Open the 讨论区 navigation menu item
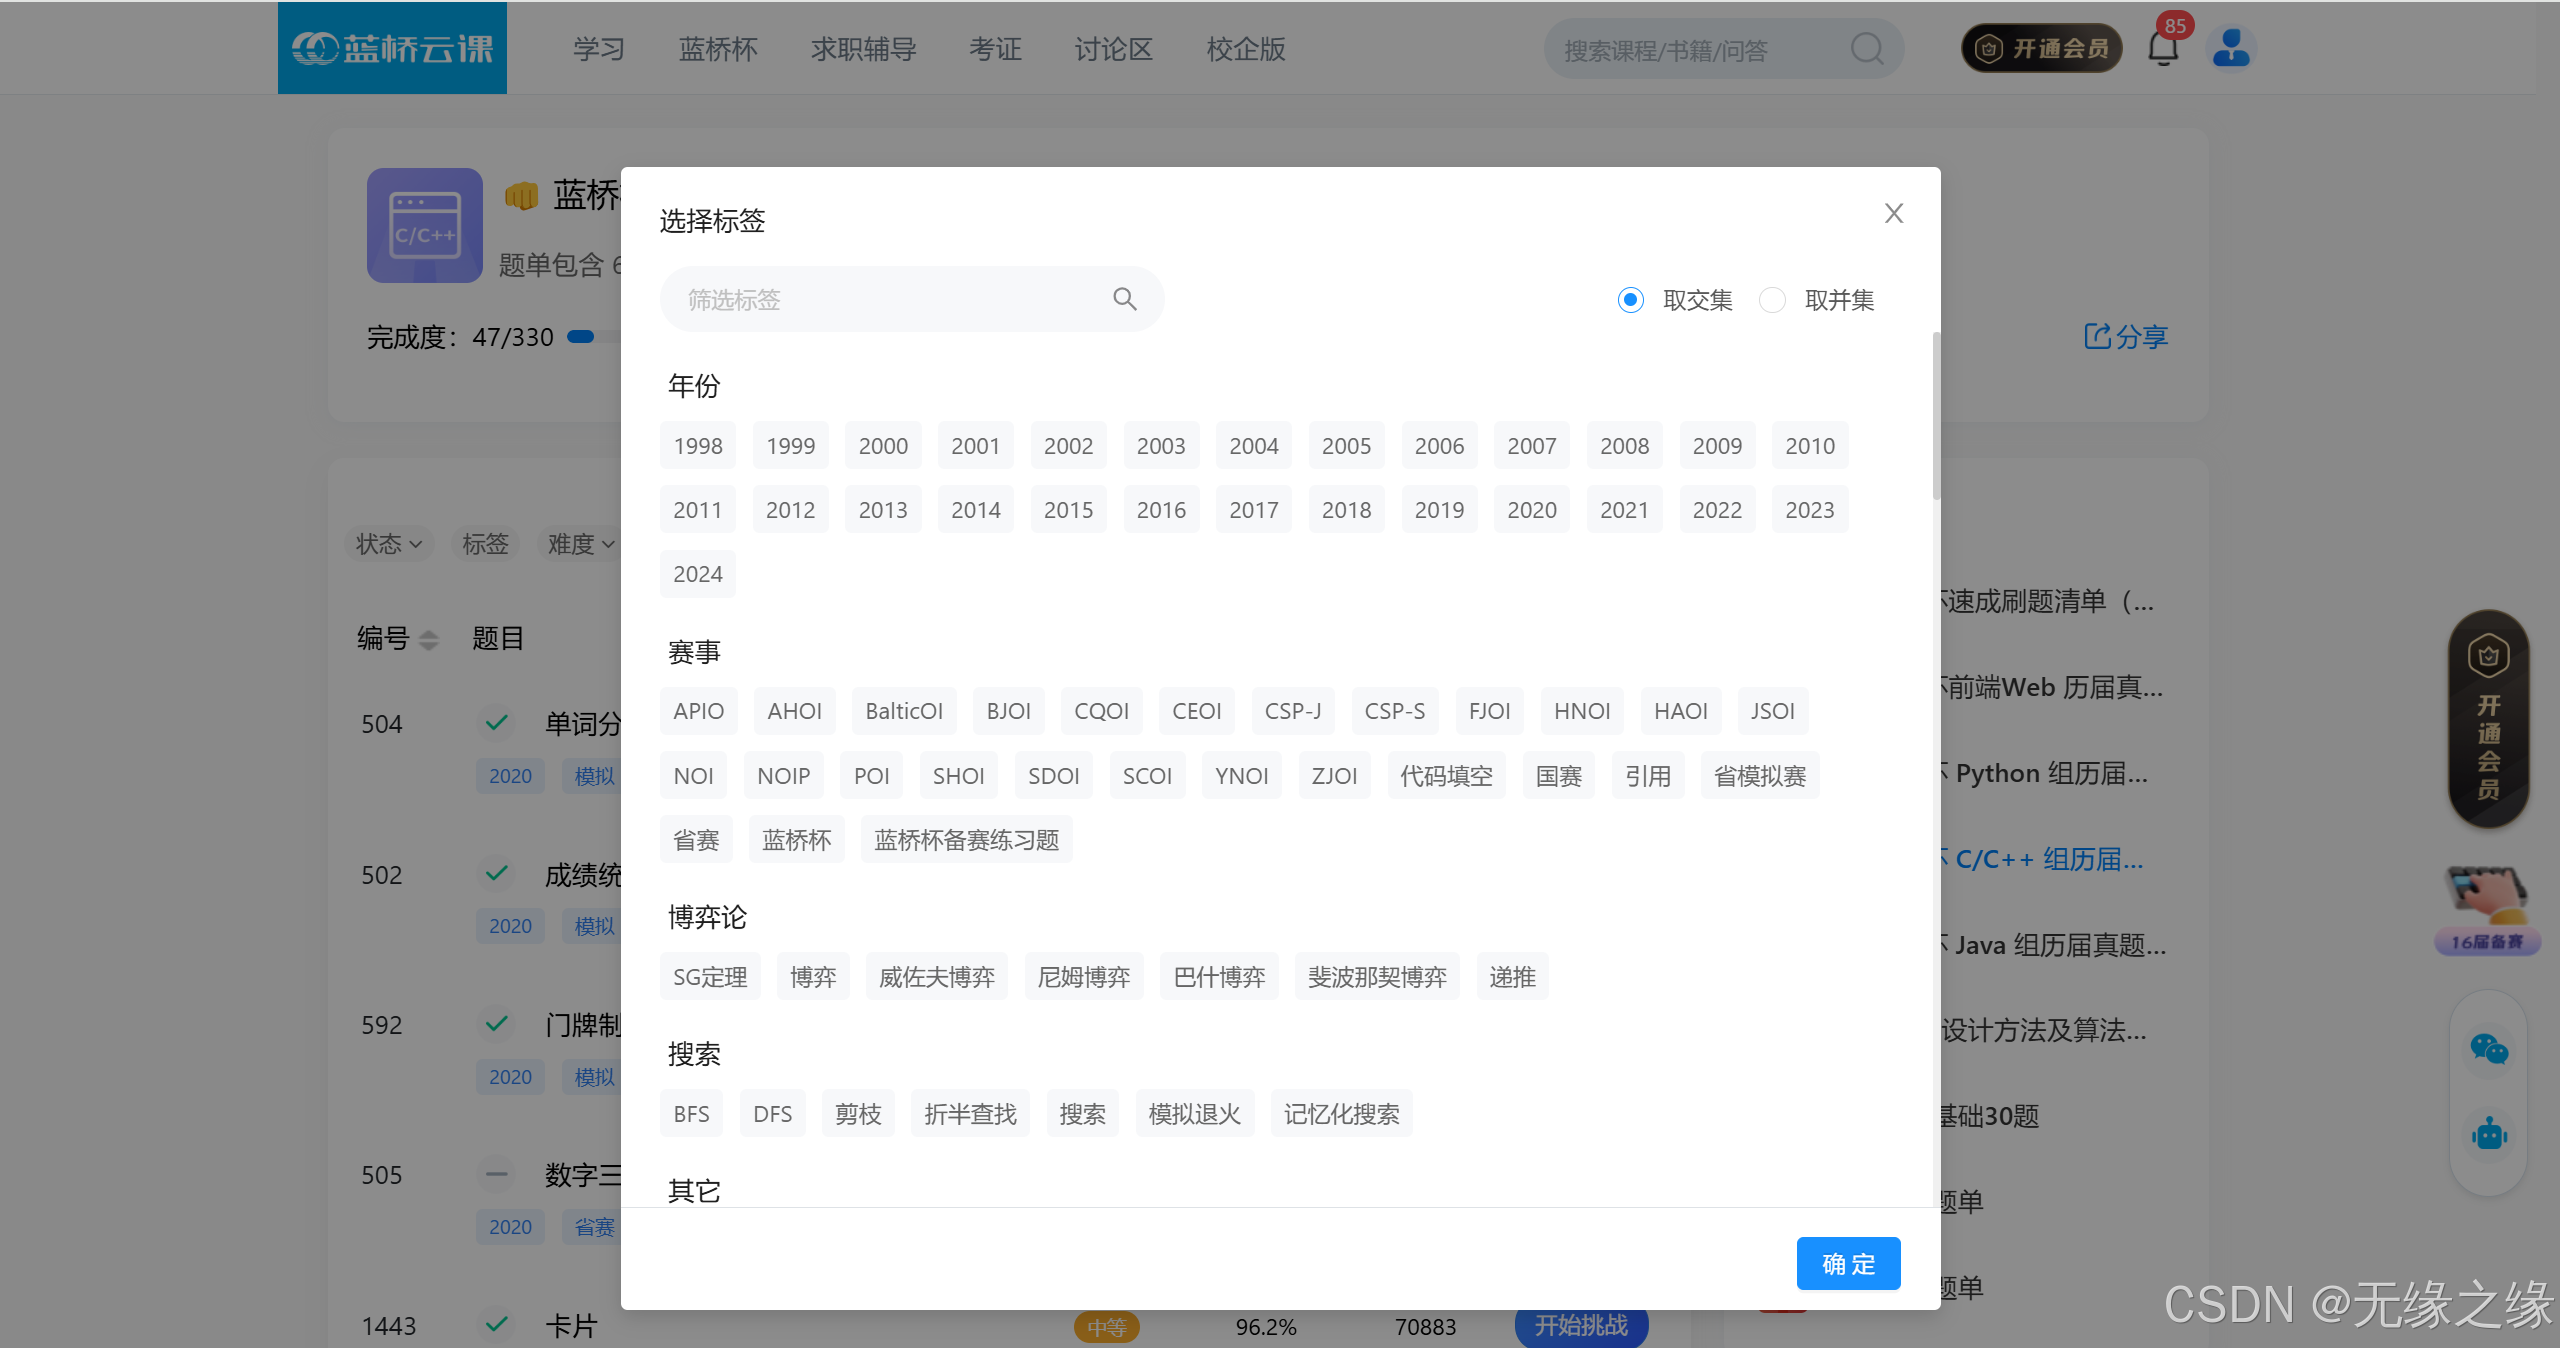The image size is (2560, 1348). click(1113, 49)
